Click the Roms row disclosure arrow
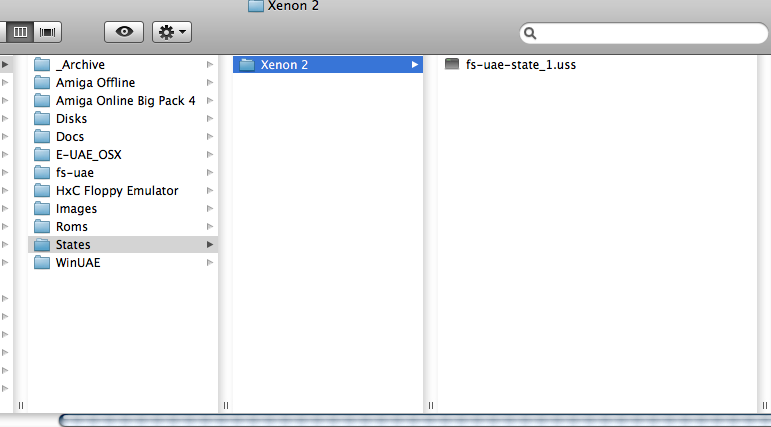 tap(210, 226)
